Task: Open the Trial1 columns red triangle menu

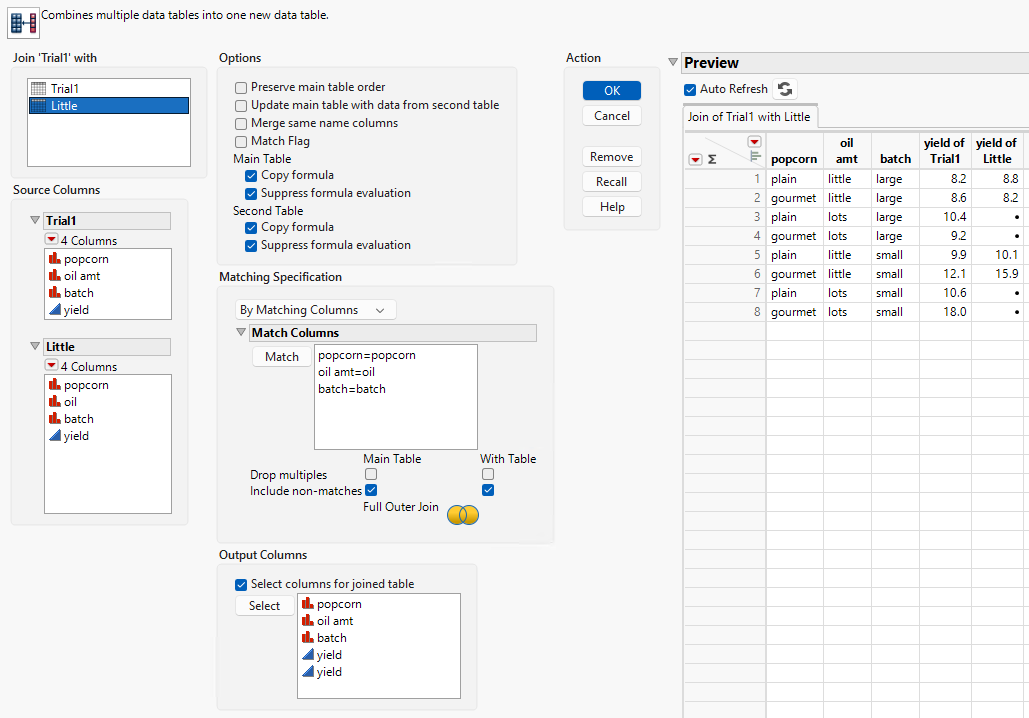Action: 51,240
